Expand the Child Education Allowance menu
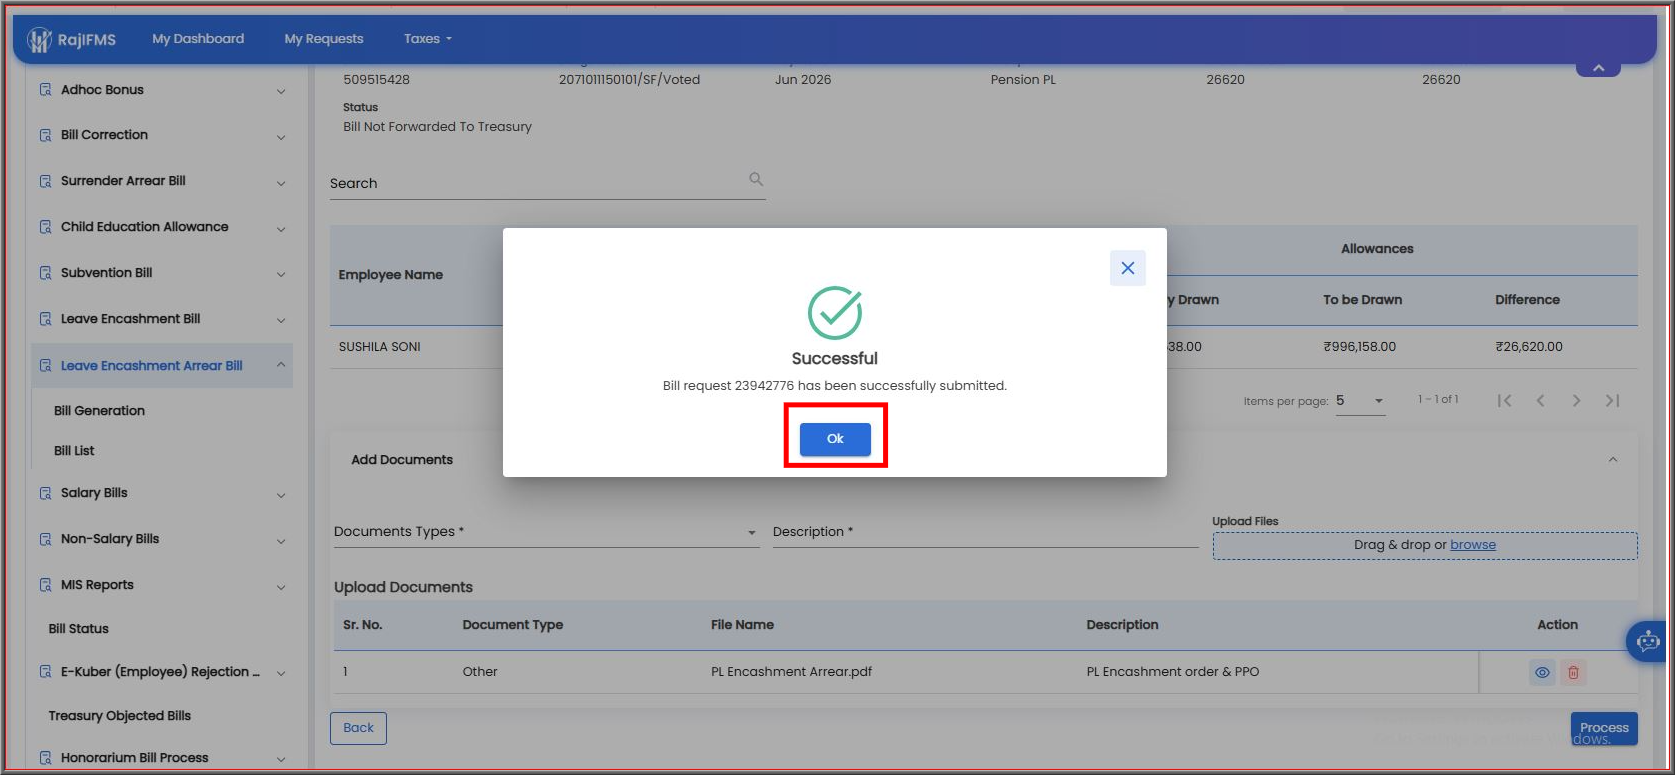This screenshot has width=1675, height=775. [x=281, y=229]
